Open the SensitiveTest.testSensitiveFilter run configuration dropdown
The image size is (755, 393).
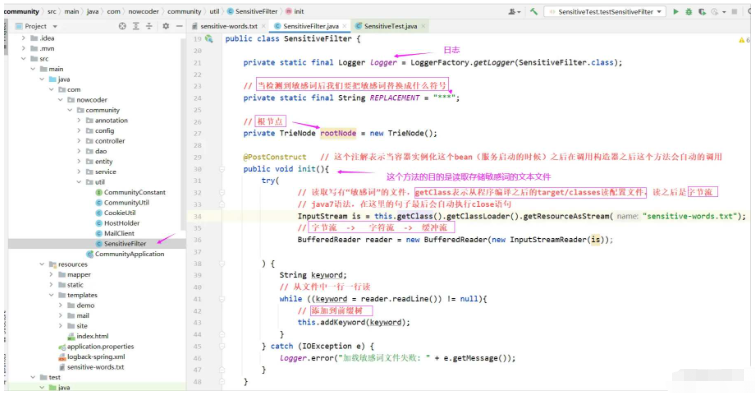pos(604,12)
